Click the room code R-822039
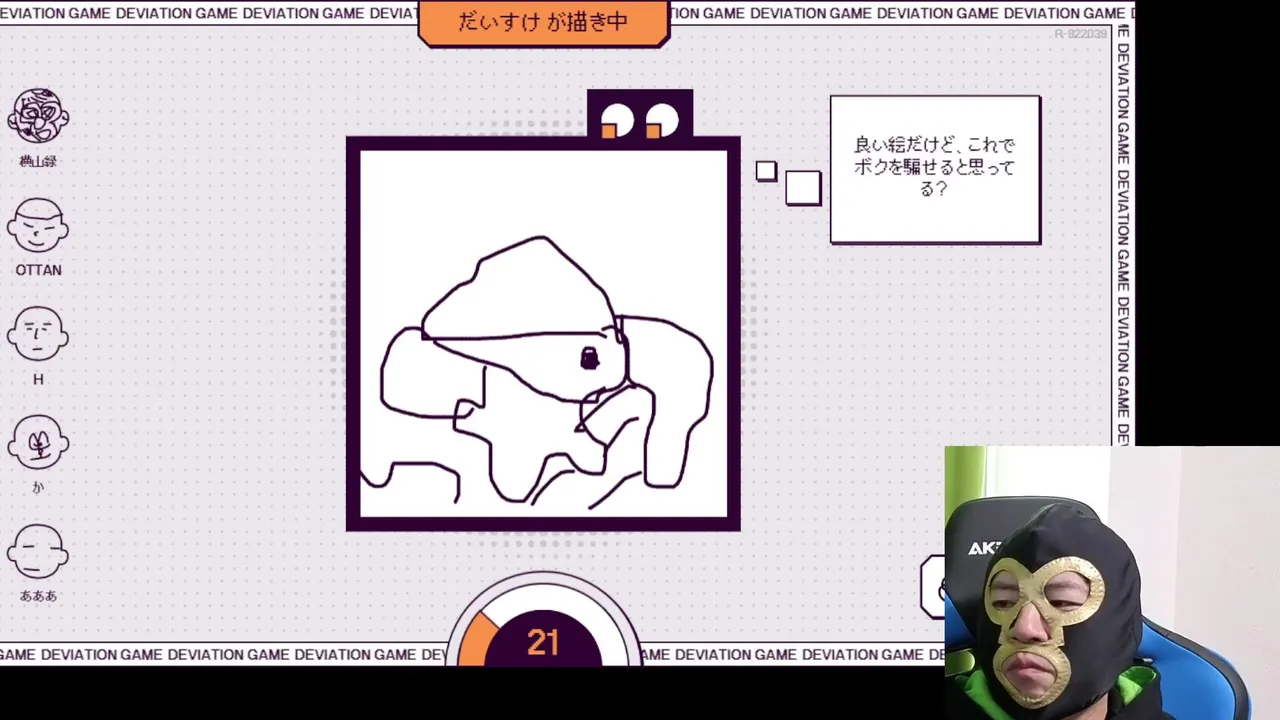The width and height of the screenshot is (1280, 720). (x=1081, y=35)
